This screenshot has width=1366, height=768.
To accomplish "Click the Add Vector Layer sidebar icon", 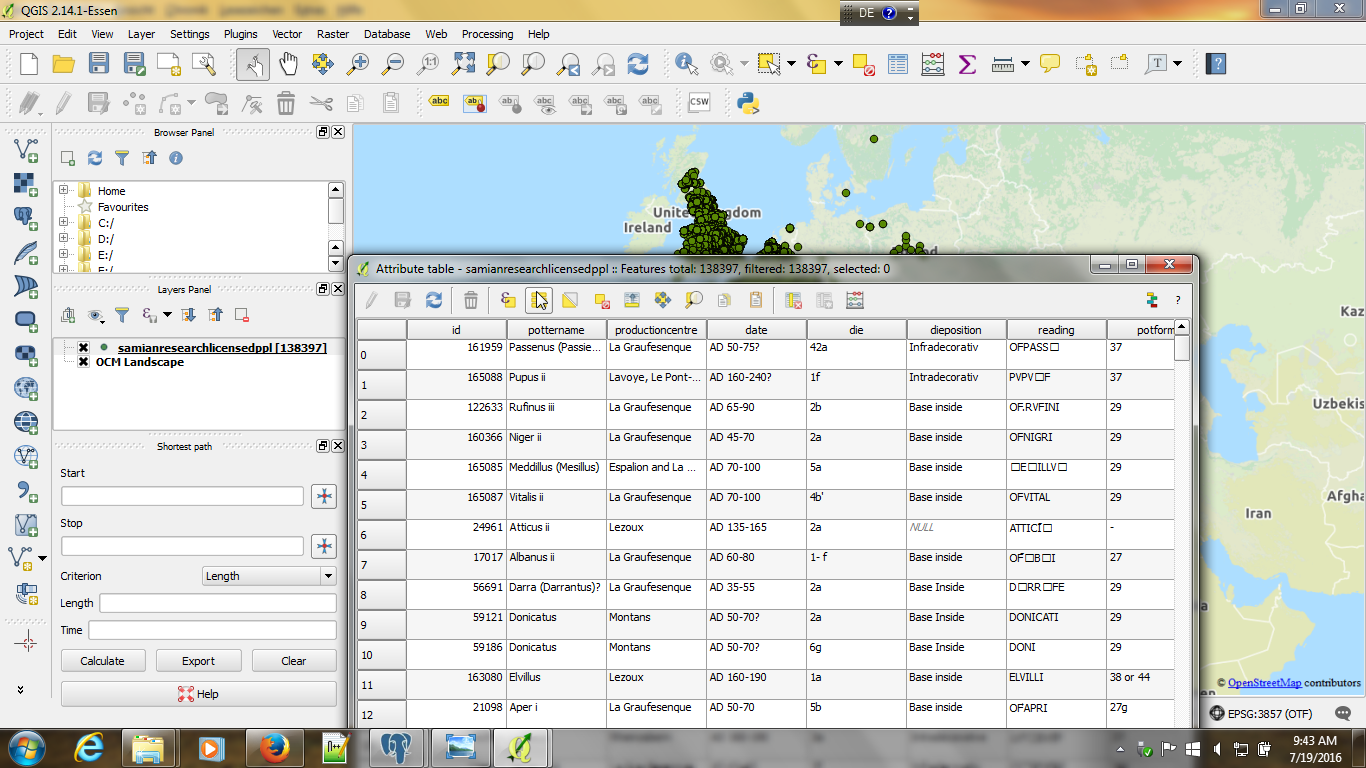I will pos(26,151).
